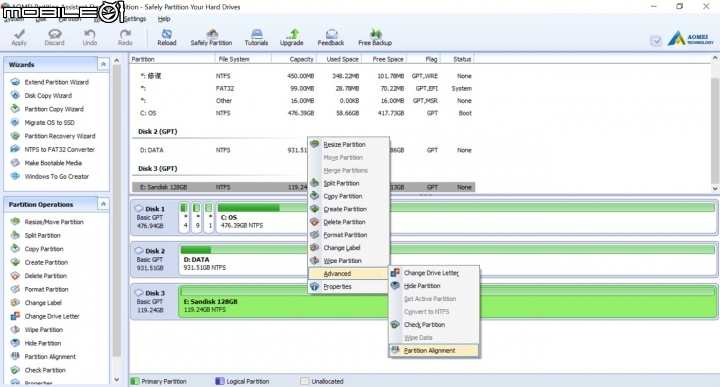Image resolution: width=720 pixels, height=387 pixels.
Task: Open the Advanced submenu entry
Action: click(349, 274)
